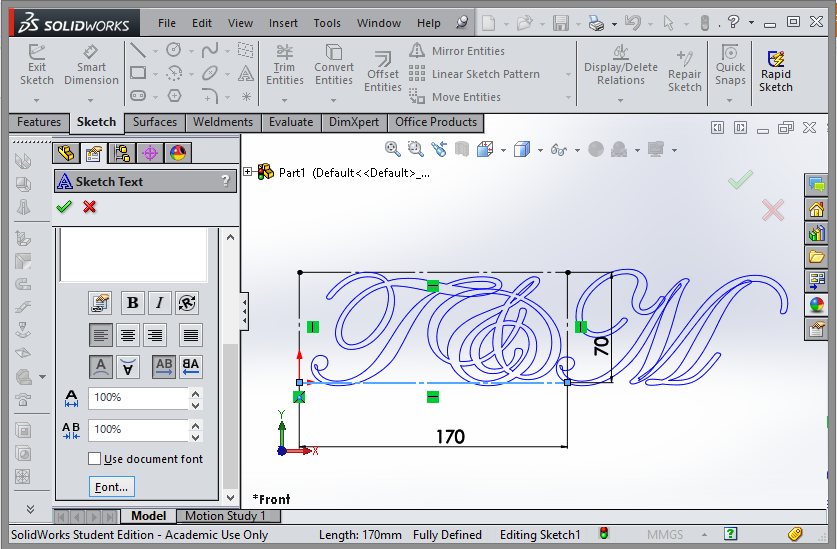Open Linear Sketch Pattern dropdown arrow
The height and width of the screenshot is (549, 837).
click(x=568, y=74)
